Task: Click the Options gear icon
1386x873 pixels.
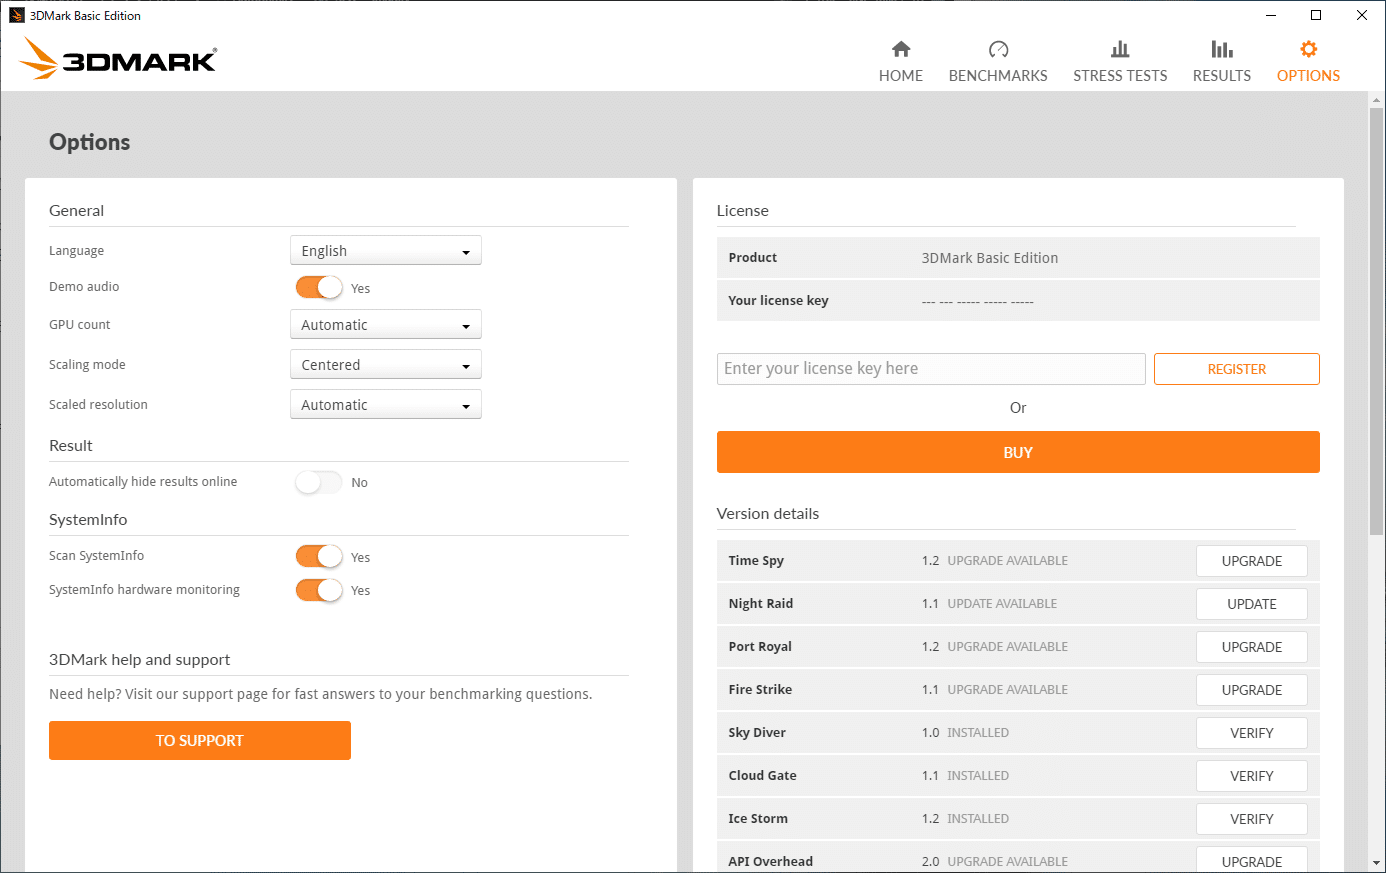Action: [1308, 49]
